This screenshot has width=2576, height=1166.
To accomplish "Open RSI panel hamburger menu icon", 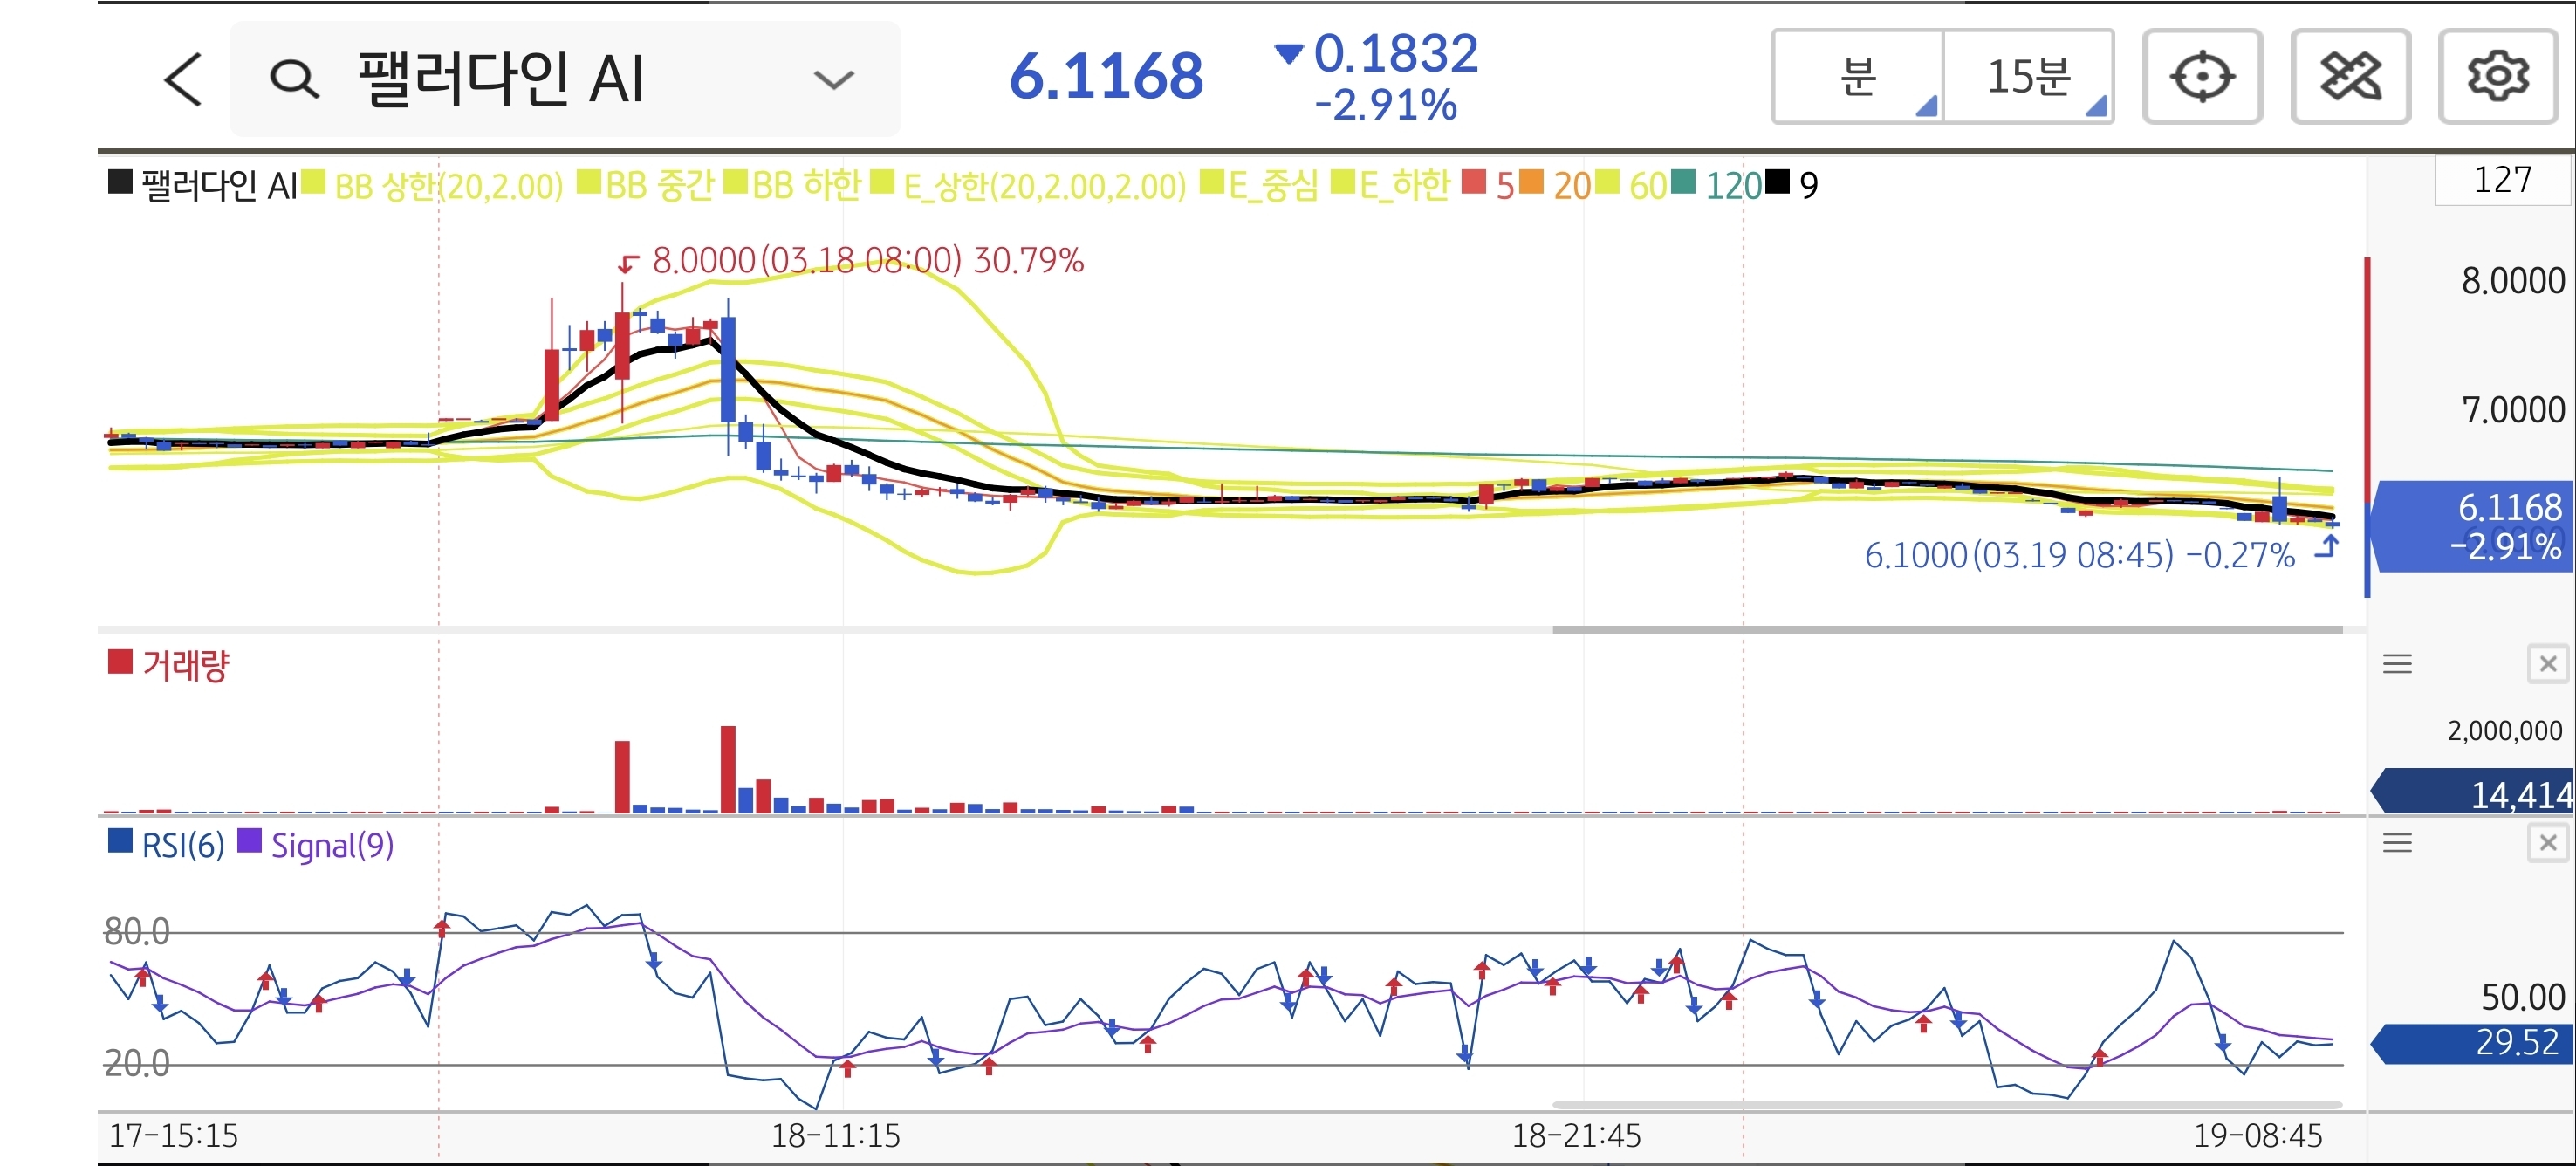I will 2397,843.
